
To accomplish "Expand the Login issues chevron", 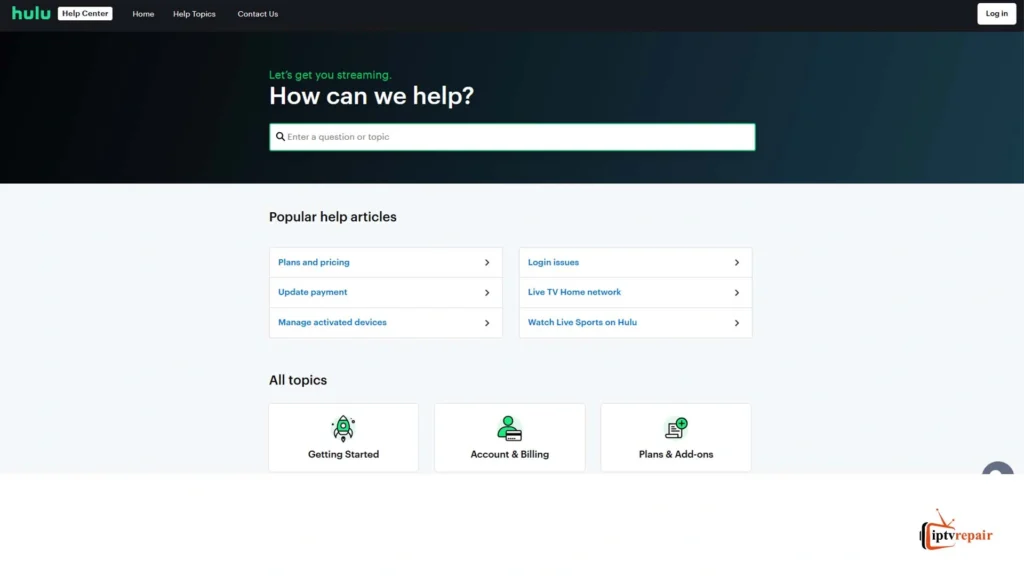I will [x=737, y=262].
